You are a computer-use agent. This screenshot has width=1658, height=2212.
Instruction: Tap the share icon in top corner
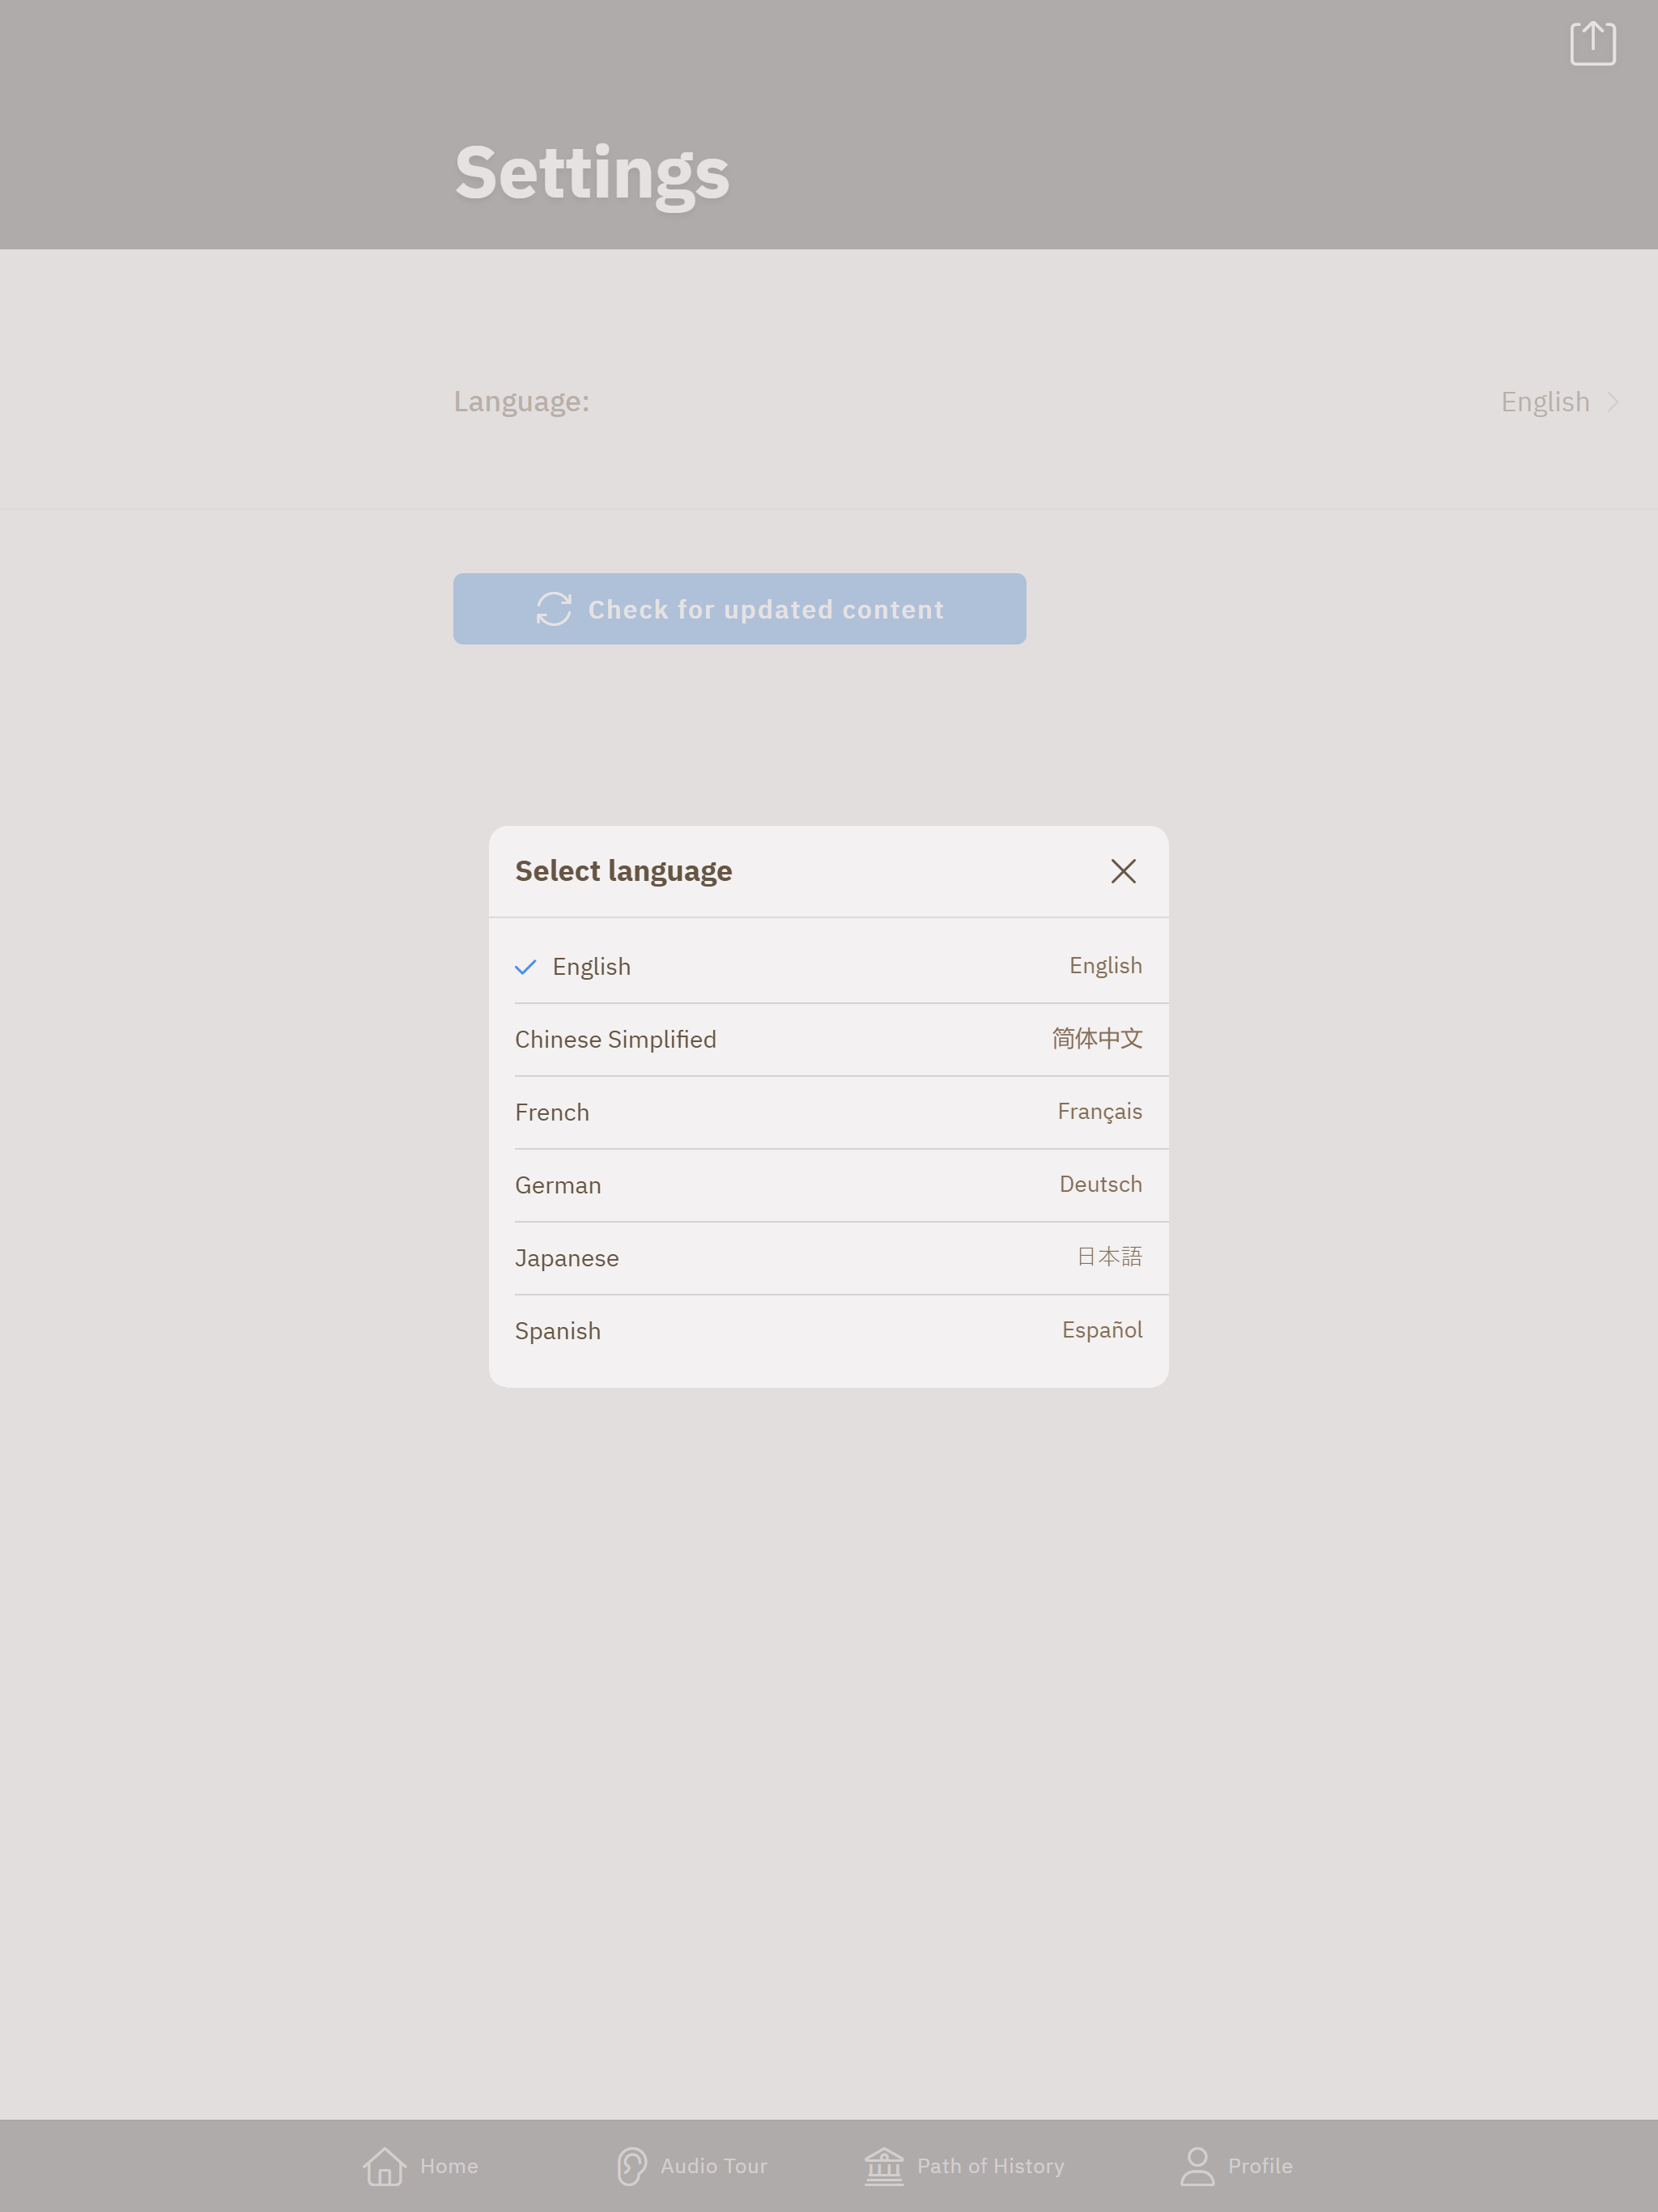point(1592,43)
